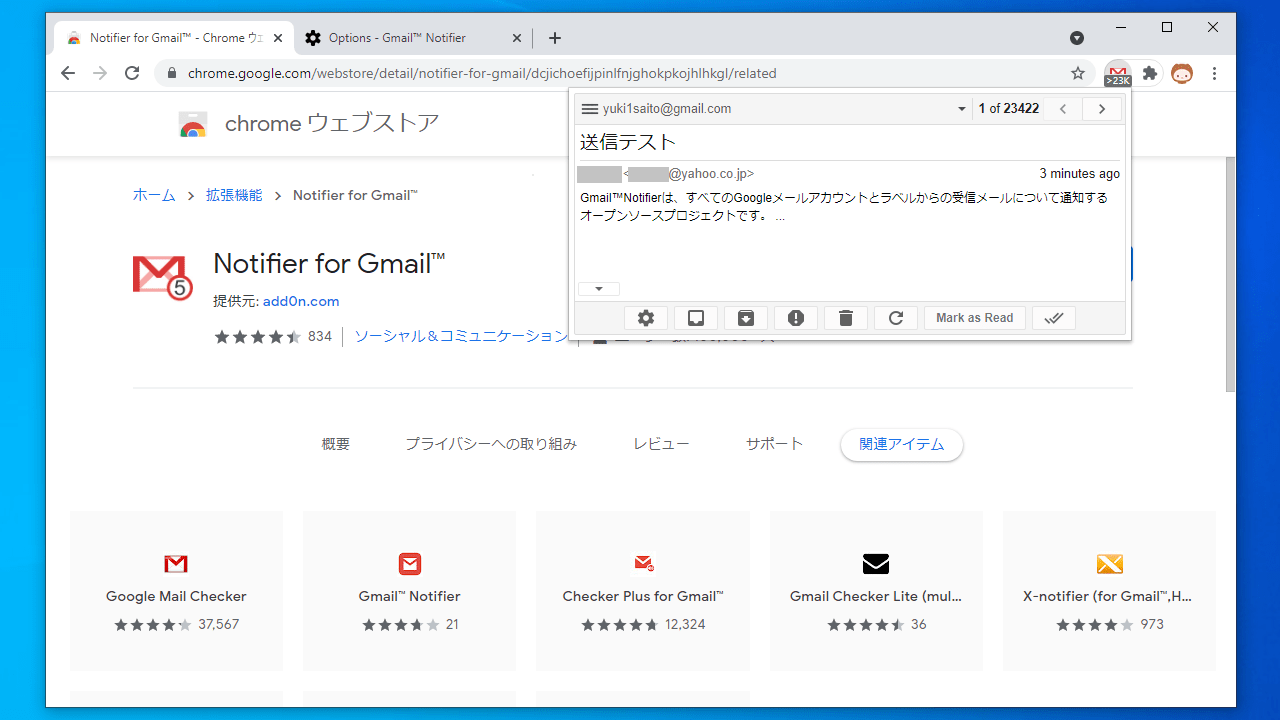
Task: Click the page's vertical scrollbar
Action: [x=1230, y=275]
